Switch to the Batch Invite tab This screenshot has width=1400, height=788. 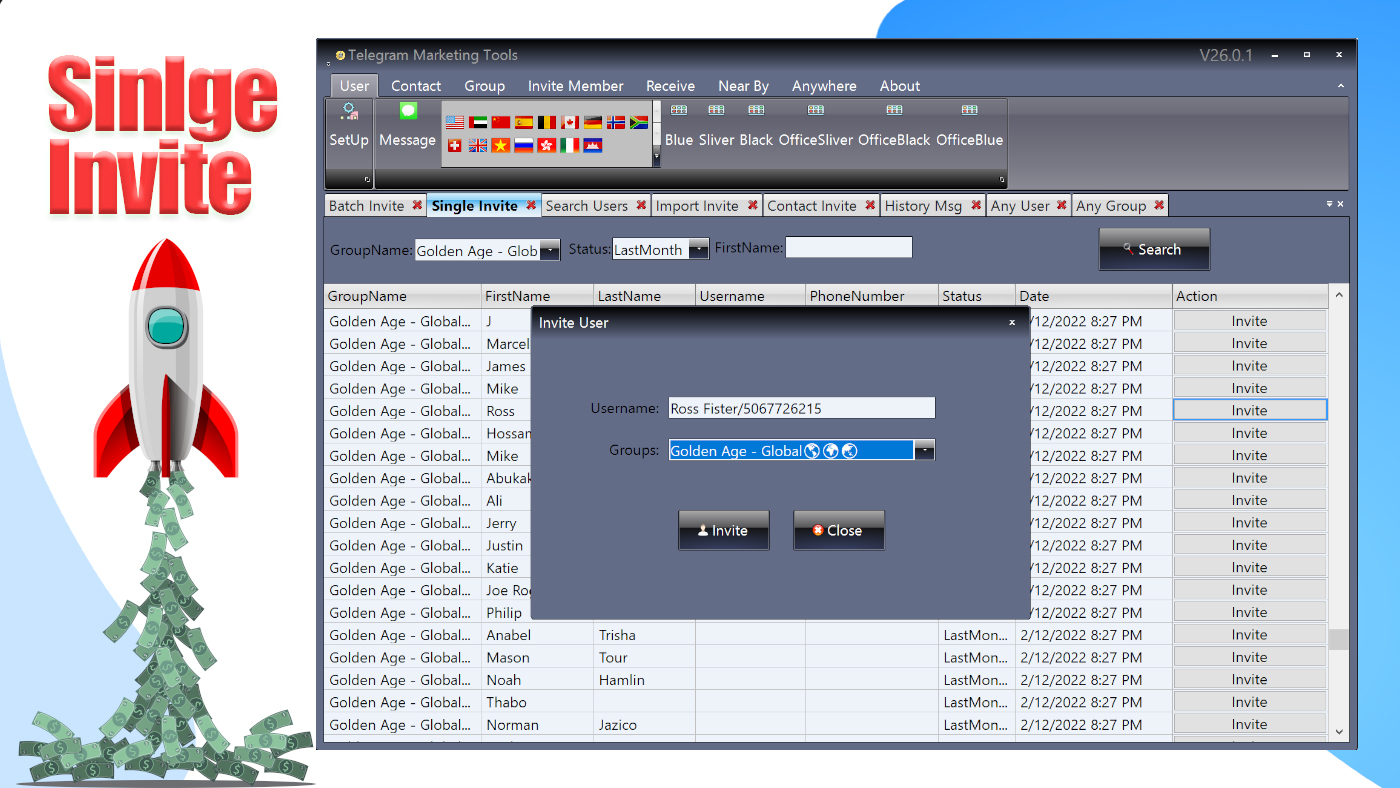tap(368, 205)
